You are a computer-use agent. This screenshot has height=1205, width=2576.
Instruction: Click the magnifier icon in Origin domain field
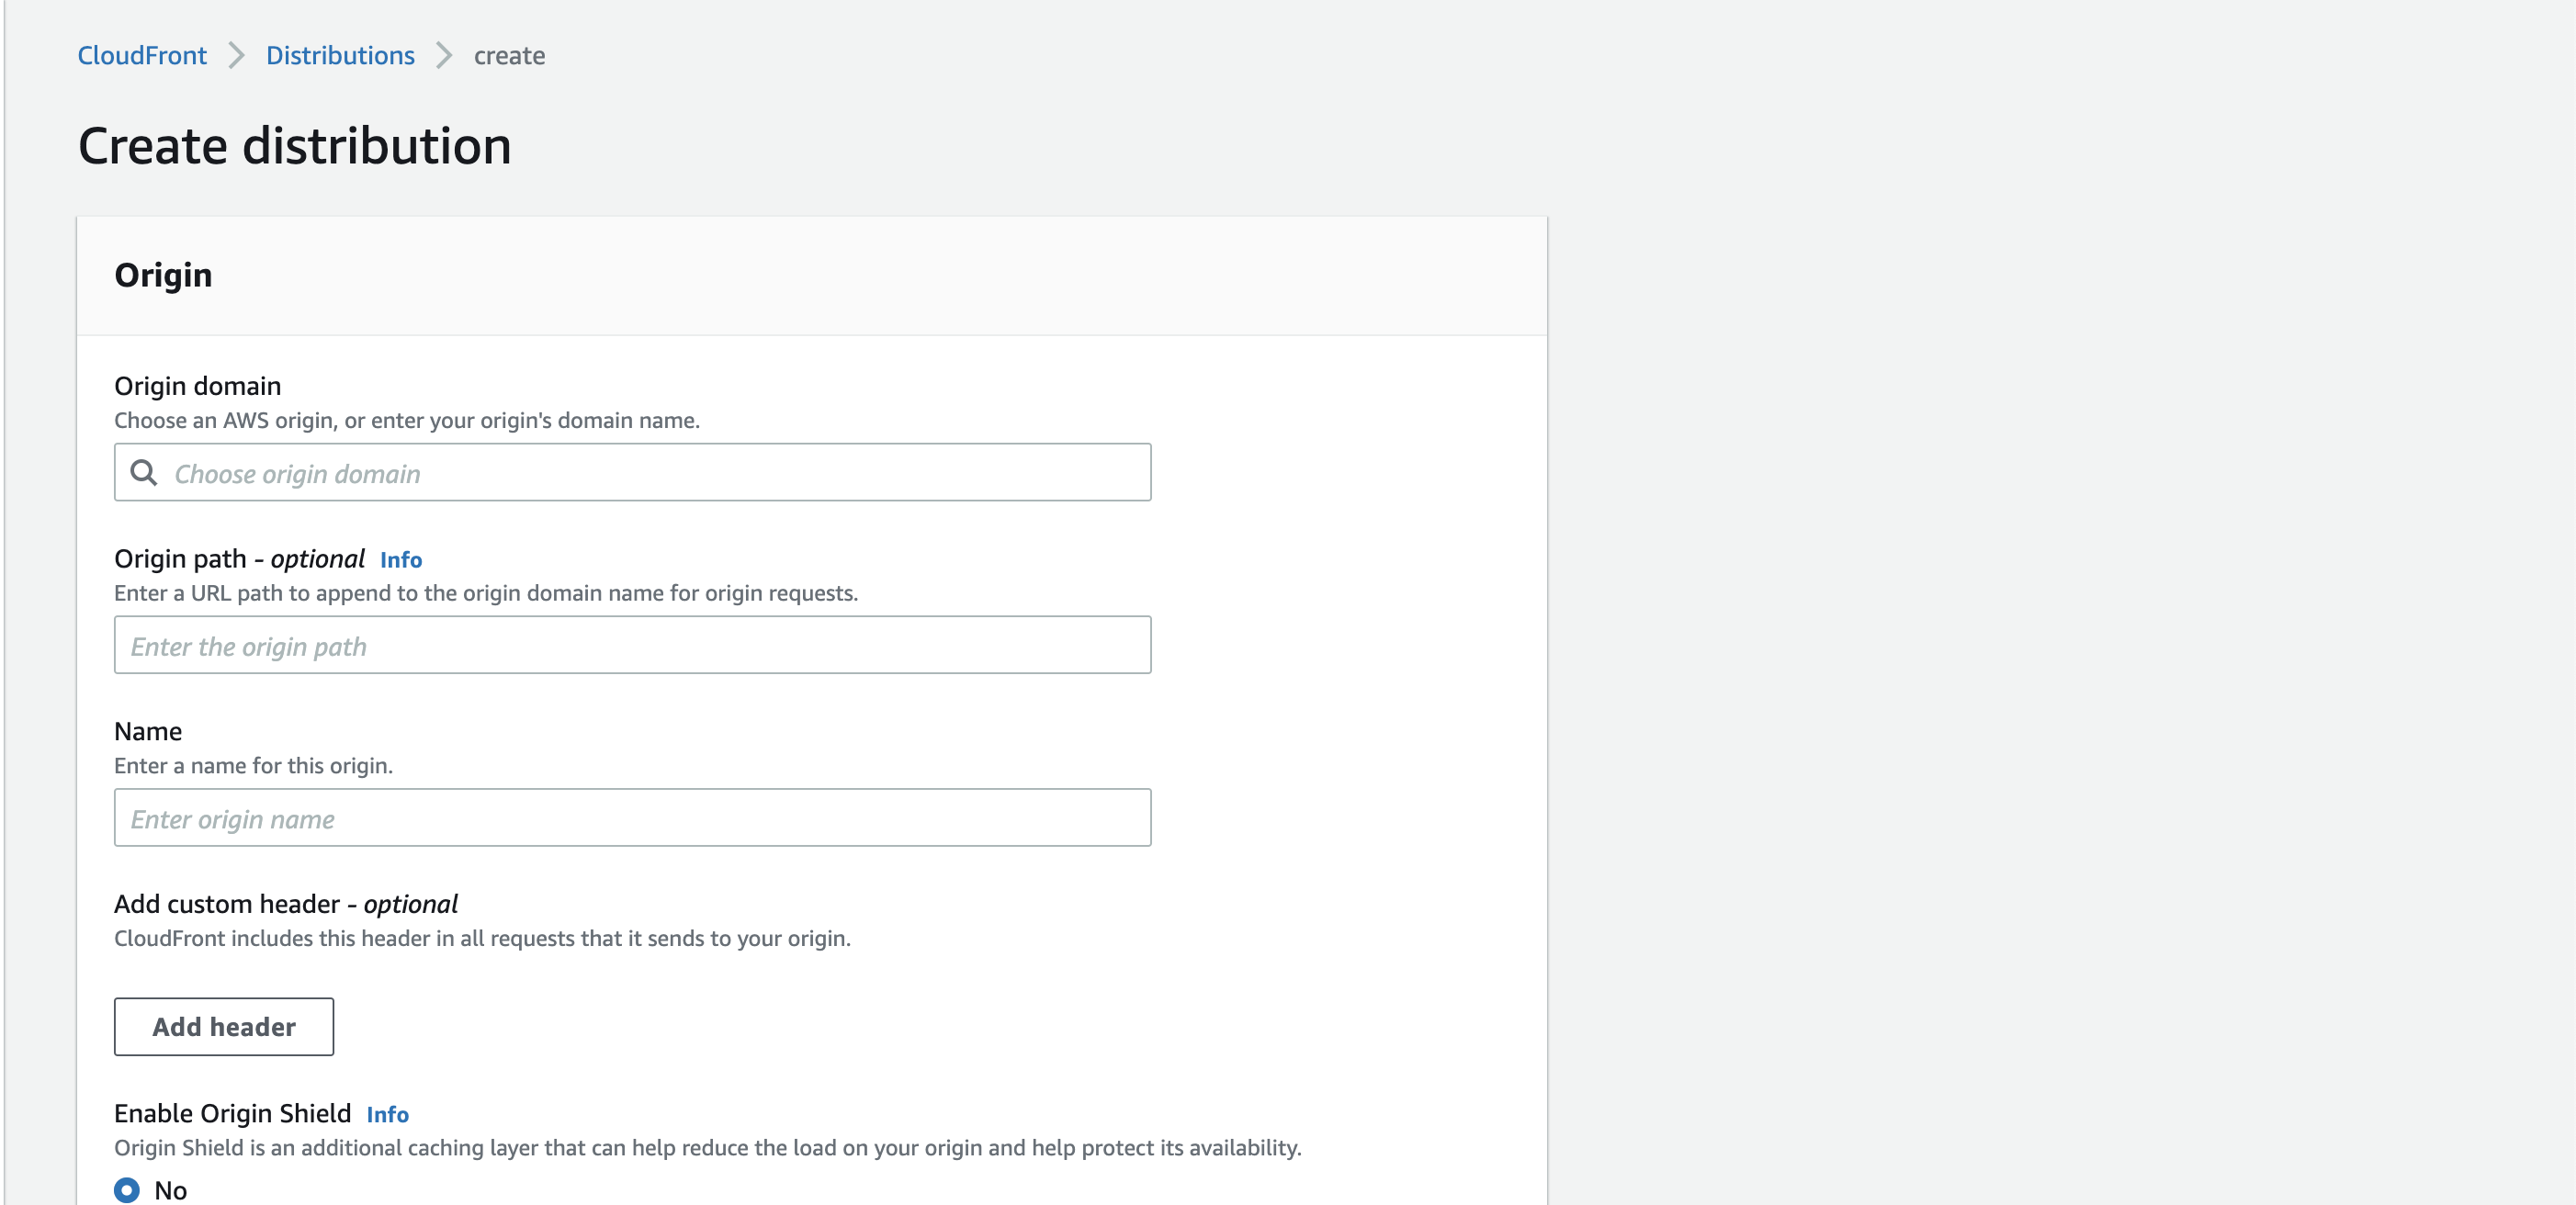pos(144,473)
